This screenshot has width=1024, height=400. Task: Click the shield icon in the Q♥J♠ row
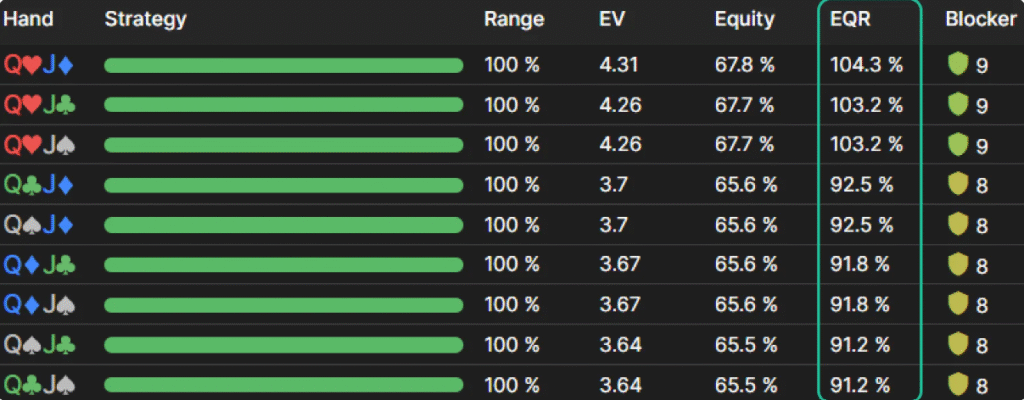point(957,145)
